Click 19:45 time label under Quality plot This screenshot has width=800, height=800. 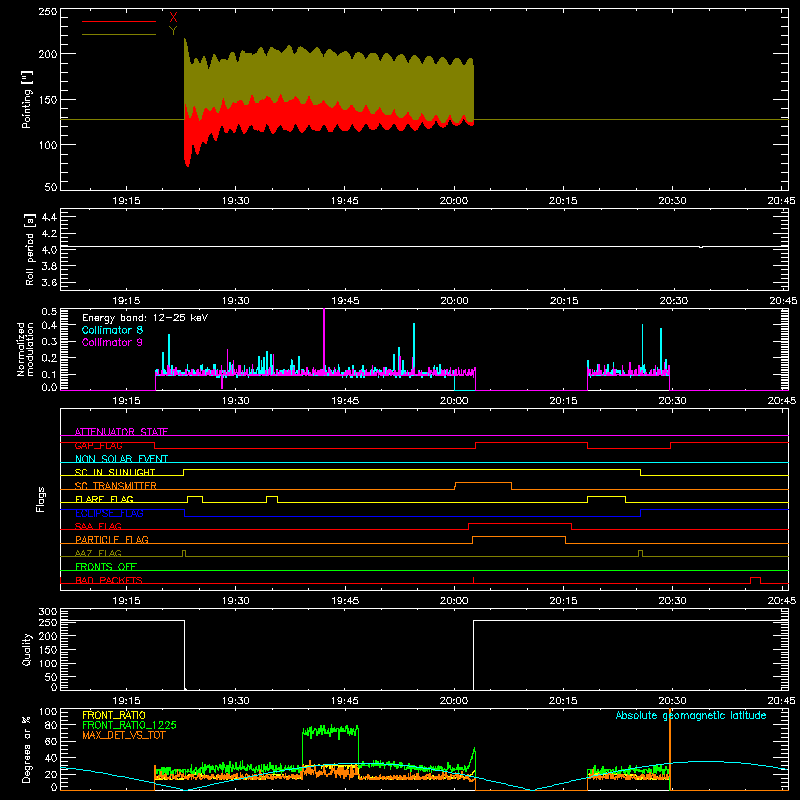coord(345,701)
